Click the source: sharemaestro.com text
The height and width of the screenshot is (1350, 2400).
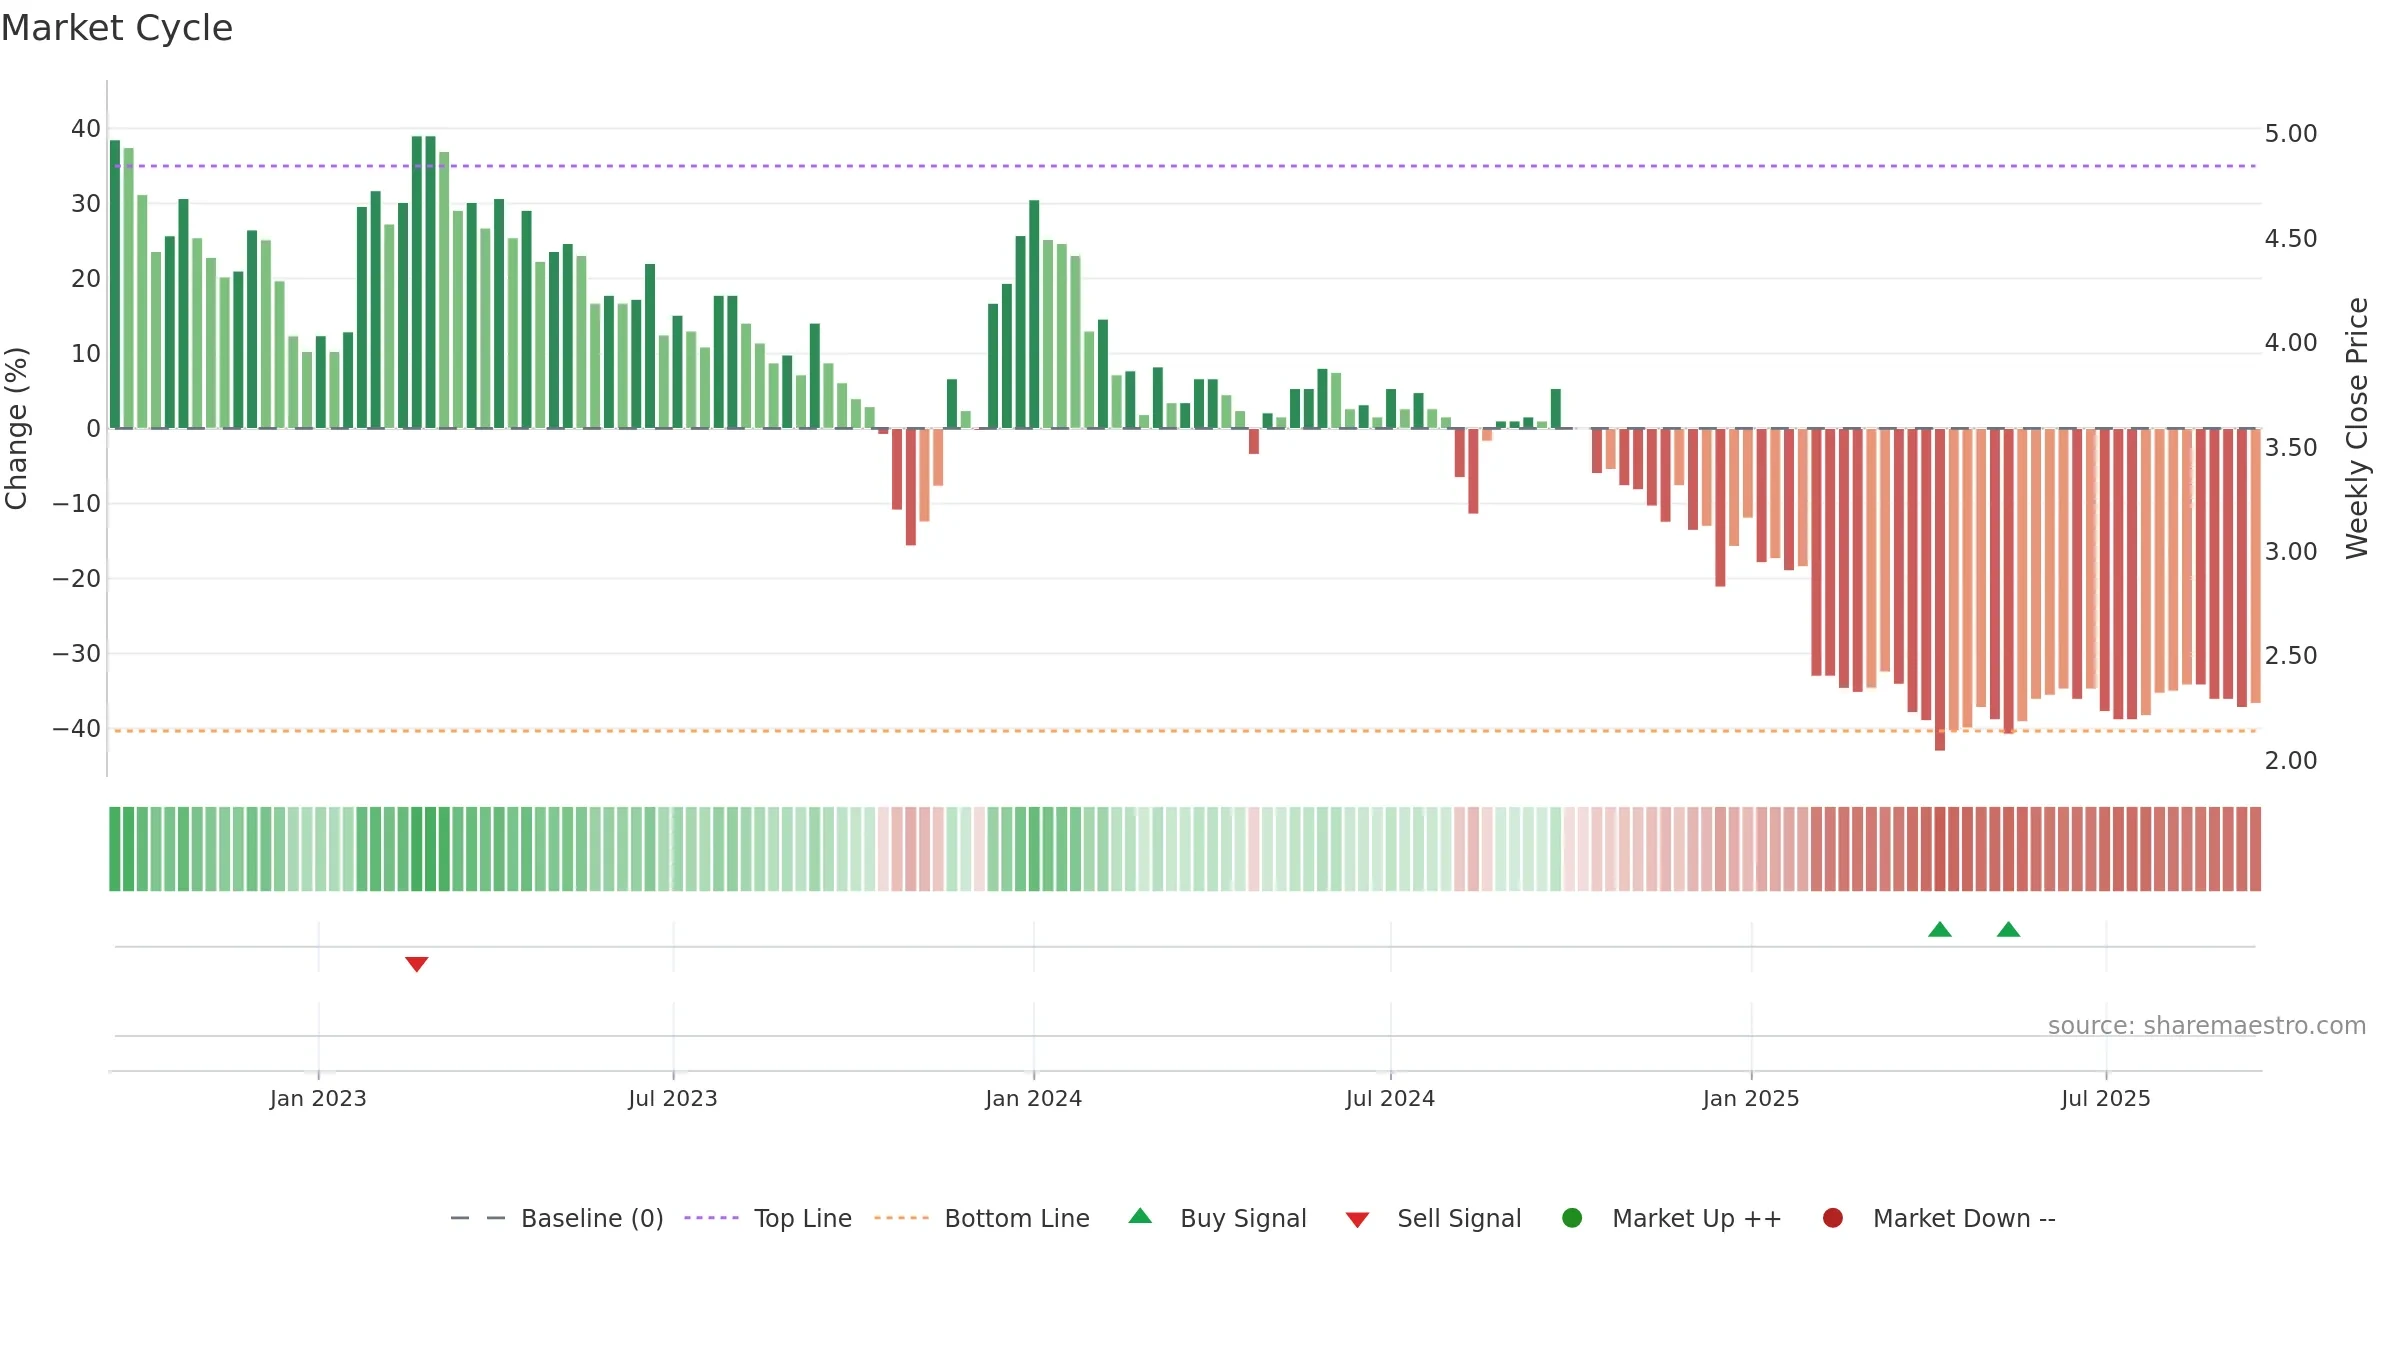pos(2207,1026)
